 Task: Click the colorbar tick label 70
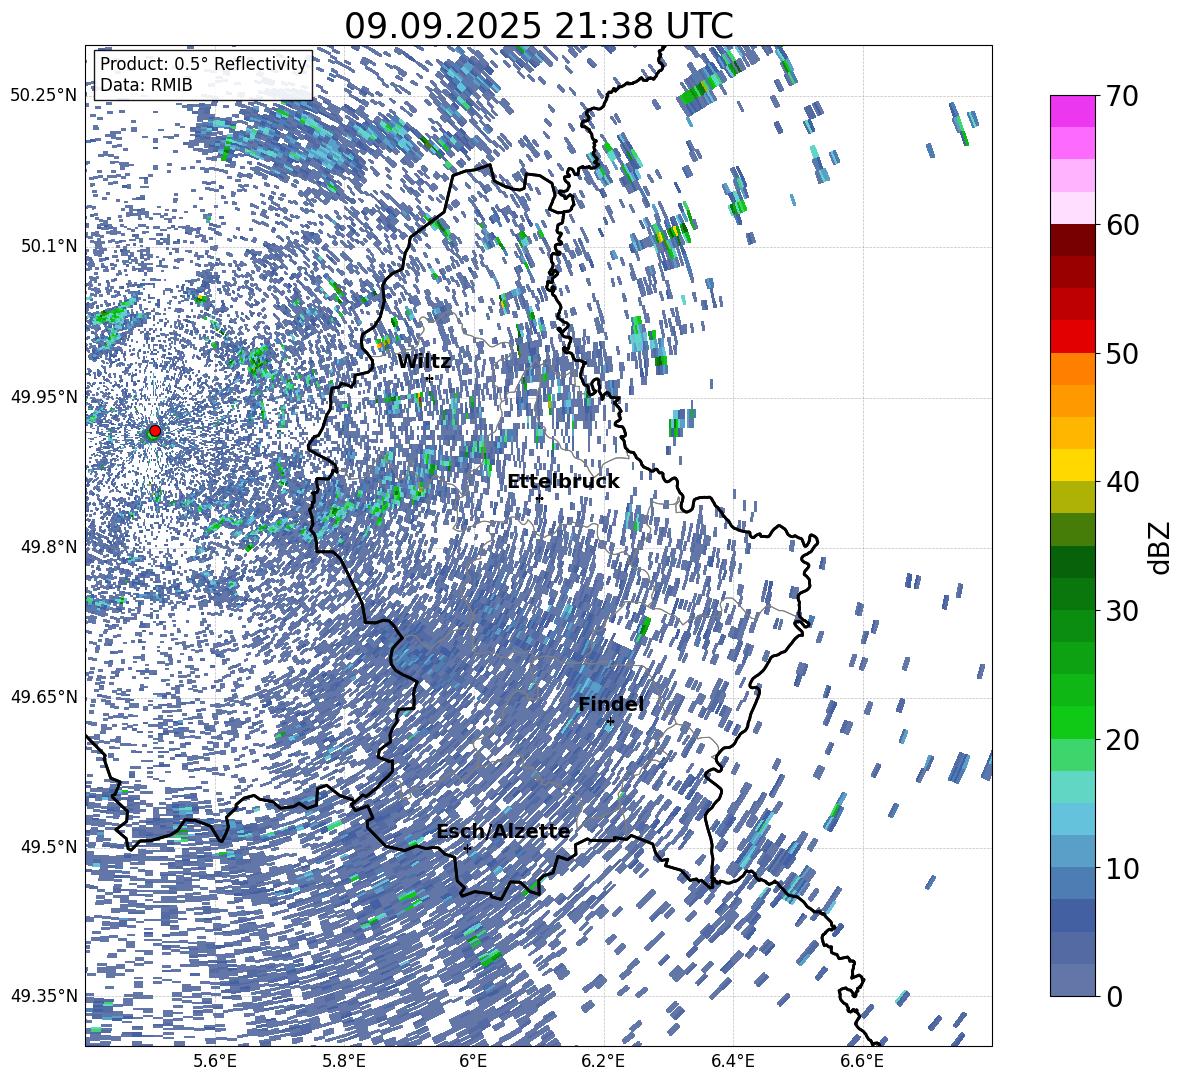(x=1122, y=96)
